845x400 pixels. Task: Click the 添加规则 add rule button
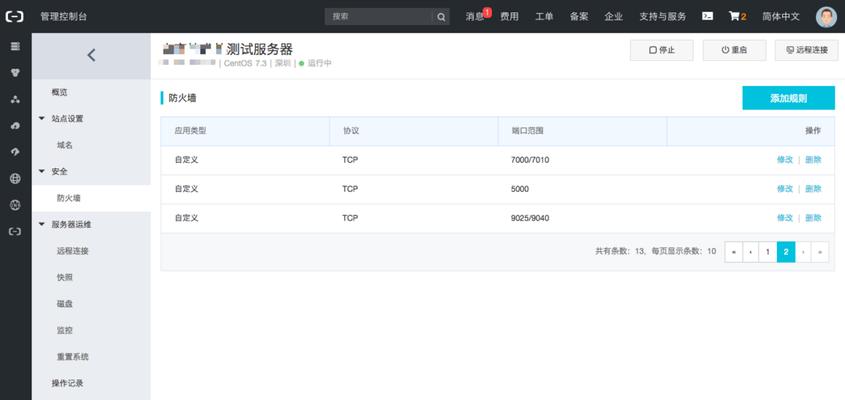(x=788, y=98)
